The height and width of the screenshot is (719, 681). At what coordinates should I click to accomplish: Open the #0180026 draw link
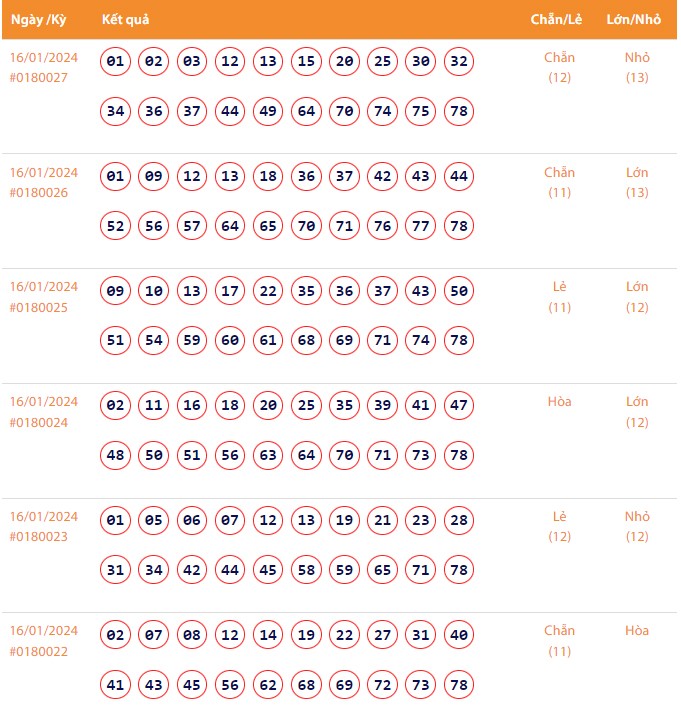click(39, 193)
